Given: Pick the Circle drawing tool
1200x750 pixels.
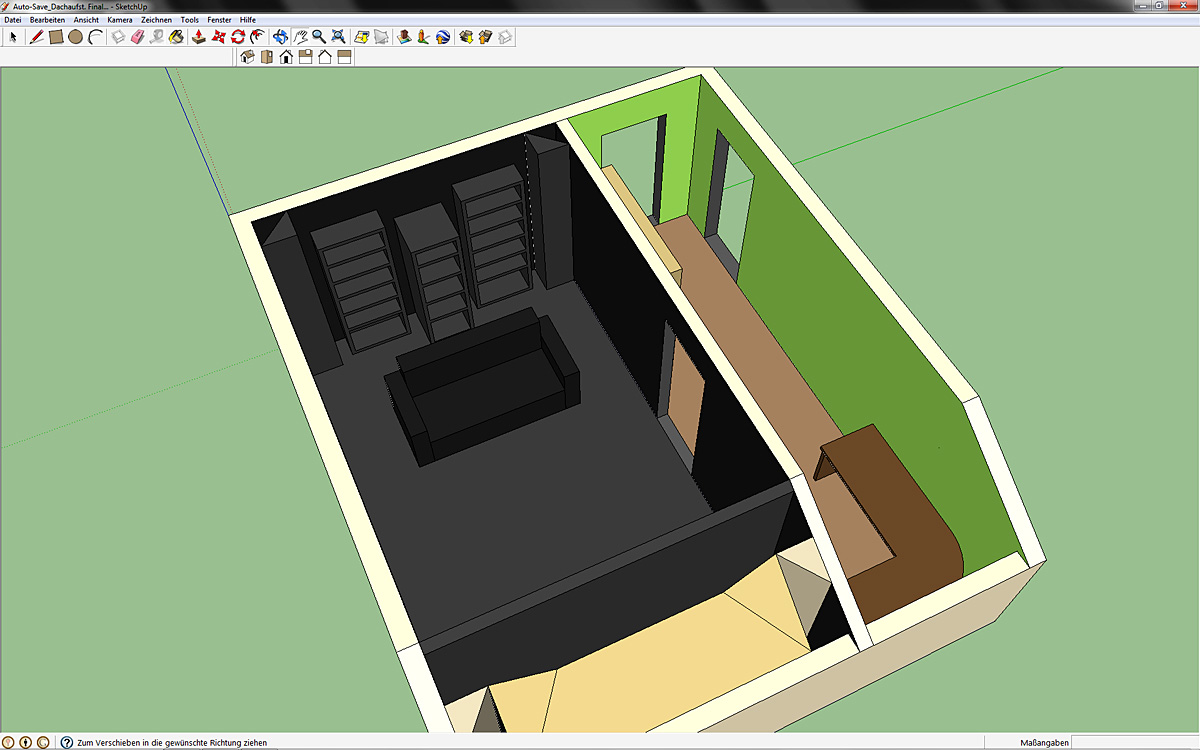Looking at the screenshot, I should (75, 37).
